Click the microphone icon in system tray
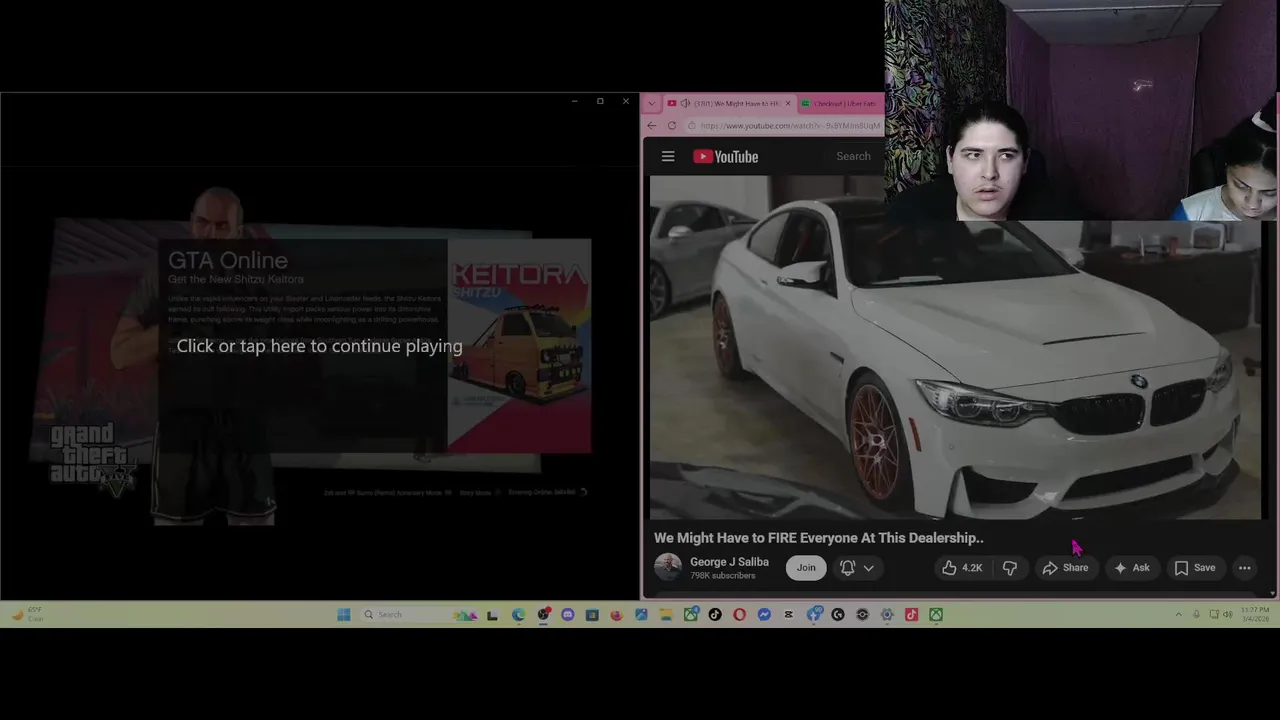 click(x=1196, y=614)
